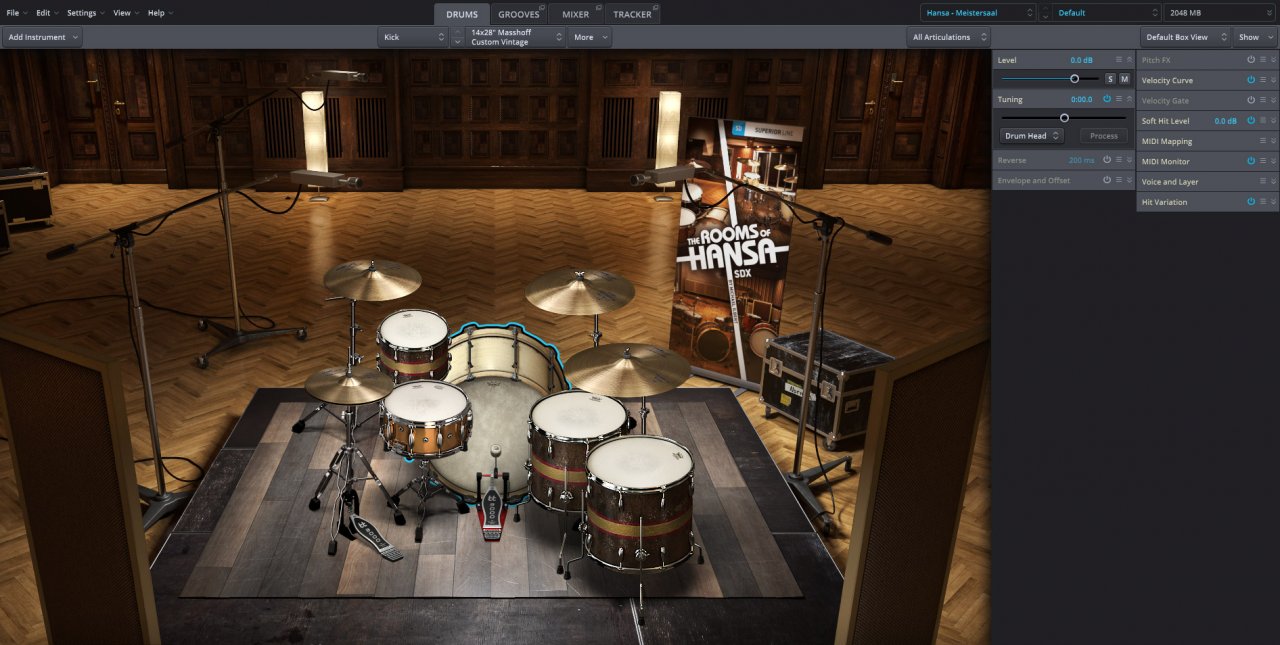Toggle Tuning power button

tap(1107, 99)
